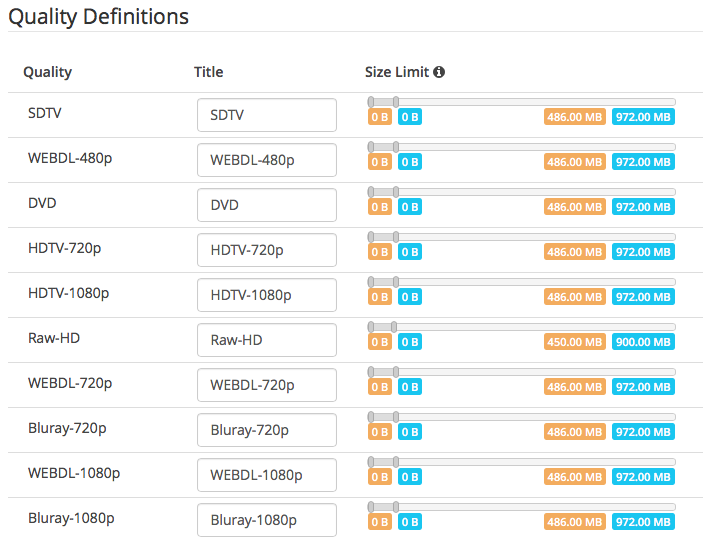Click the DVD size limit slider track
Image resolution: width=703 pixels, height=553 pixels.
pyautogui.click(x=530, y=192)
